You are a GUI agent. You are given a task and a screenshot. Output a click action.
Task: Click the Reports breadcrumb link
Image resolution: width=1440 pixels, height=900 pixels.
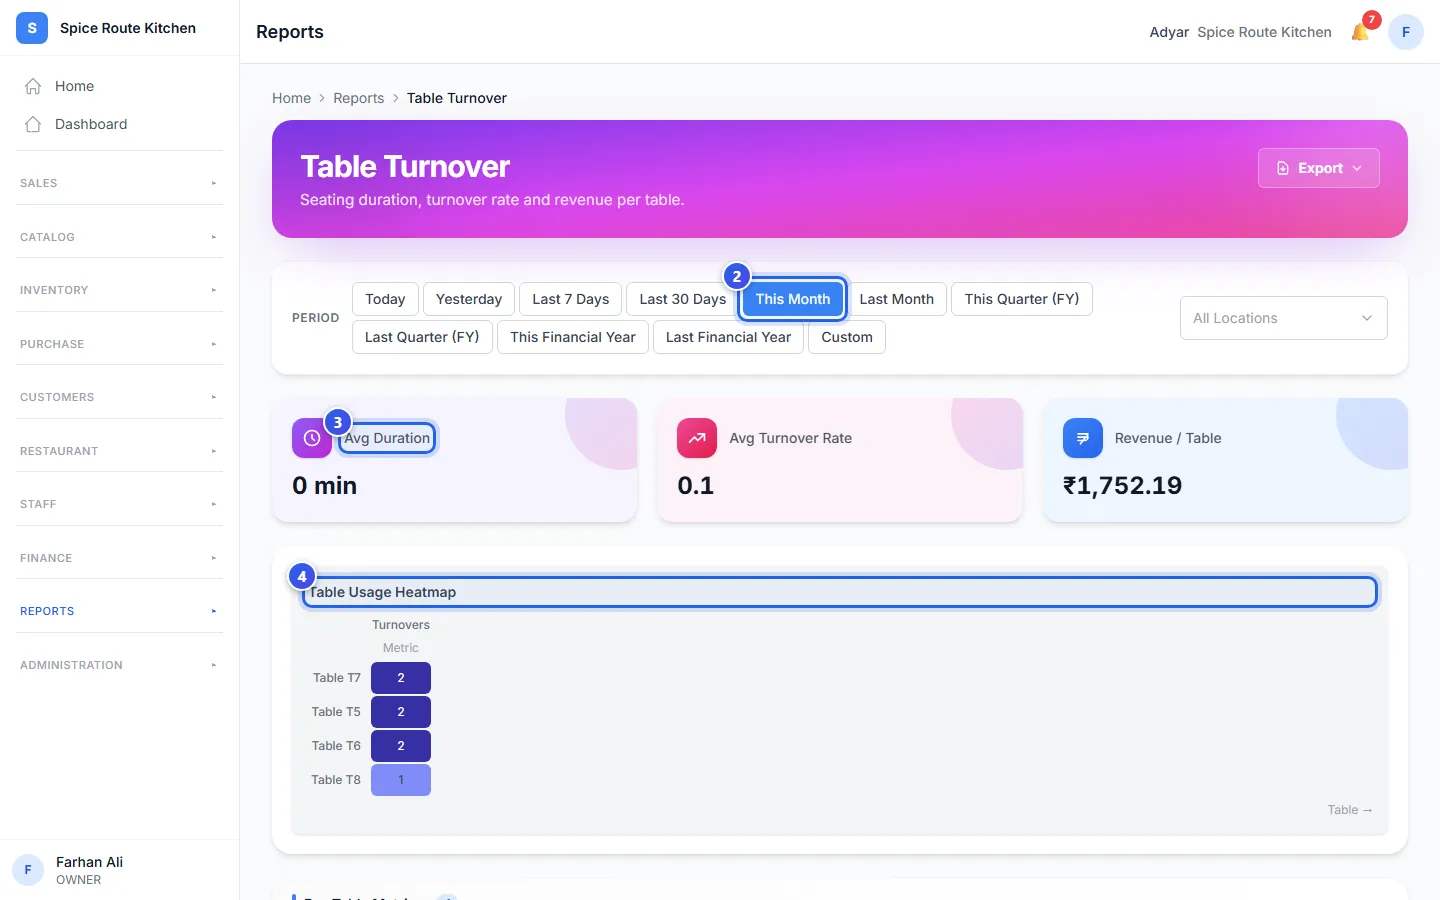coord(358,98)
